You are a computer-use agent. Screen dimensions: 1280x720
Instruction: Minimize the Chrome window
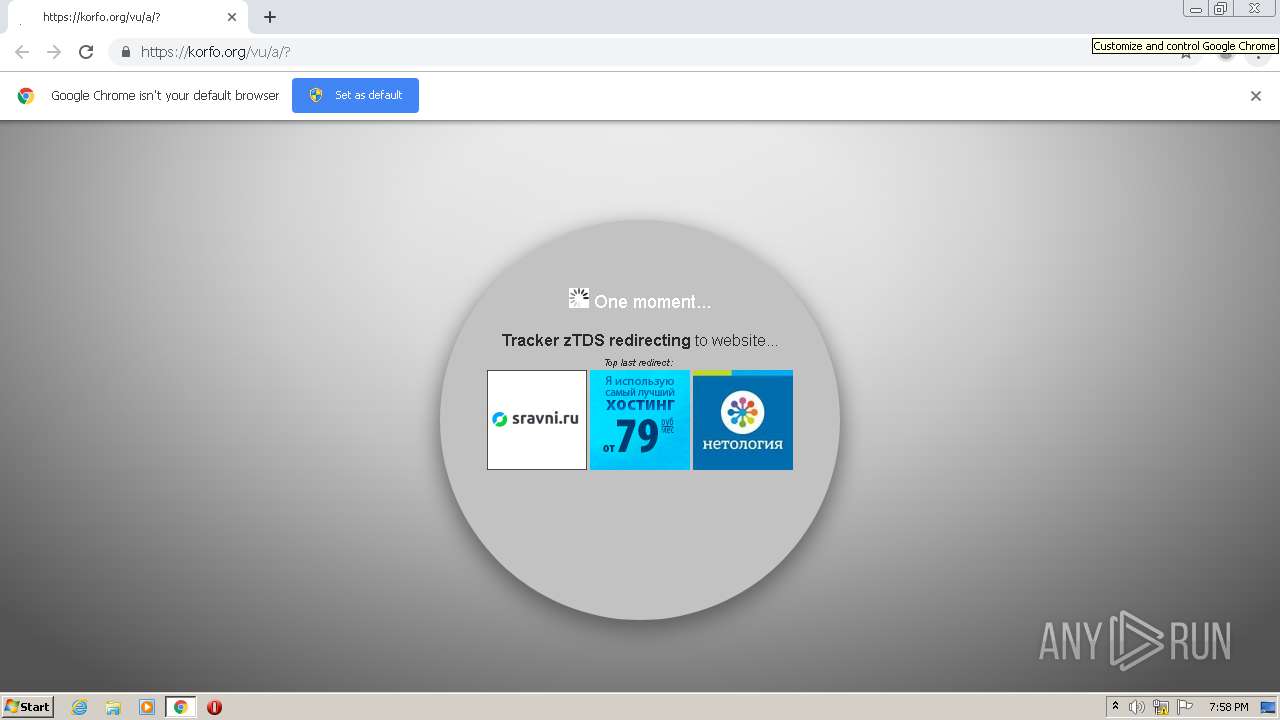(1196, 9)
